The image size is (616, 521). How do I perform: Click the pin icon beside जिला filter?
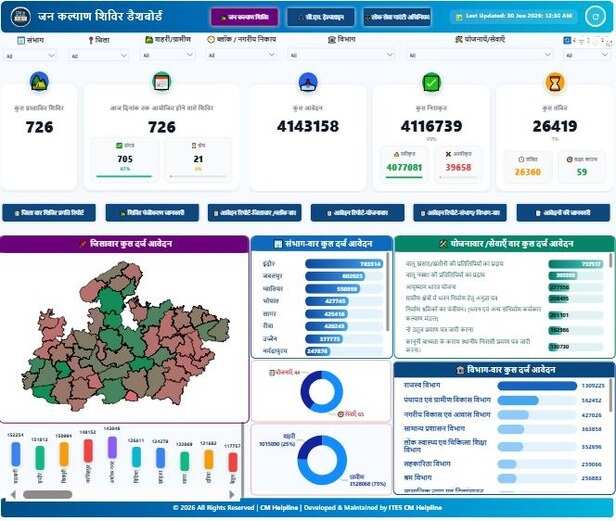pyautogui.click(x=91, y=40)
